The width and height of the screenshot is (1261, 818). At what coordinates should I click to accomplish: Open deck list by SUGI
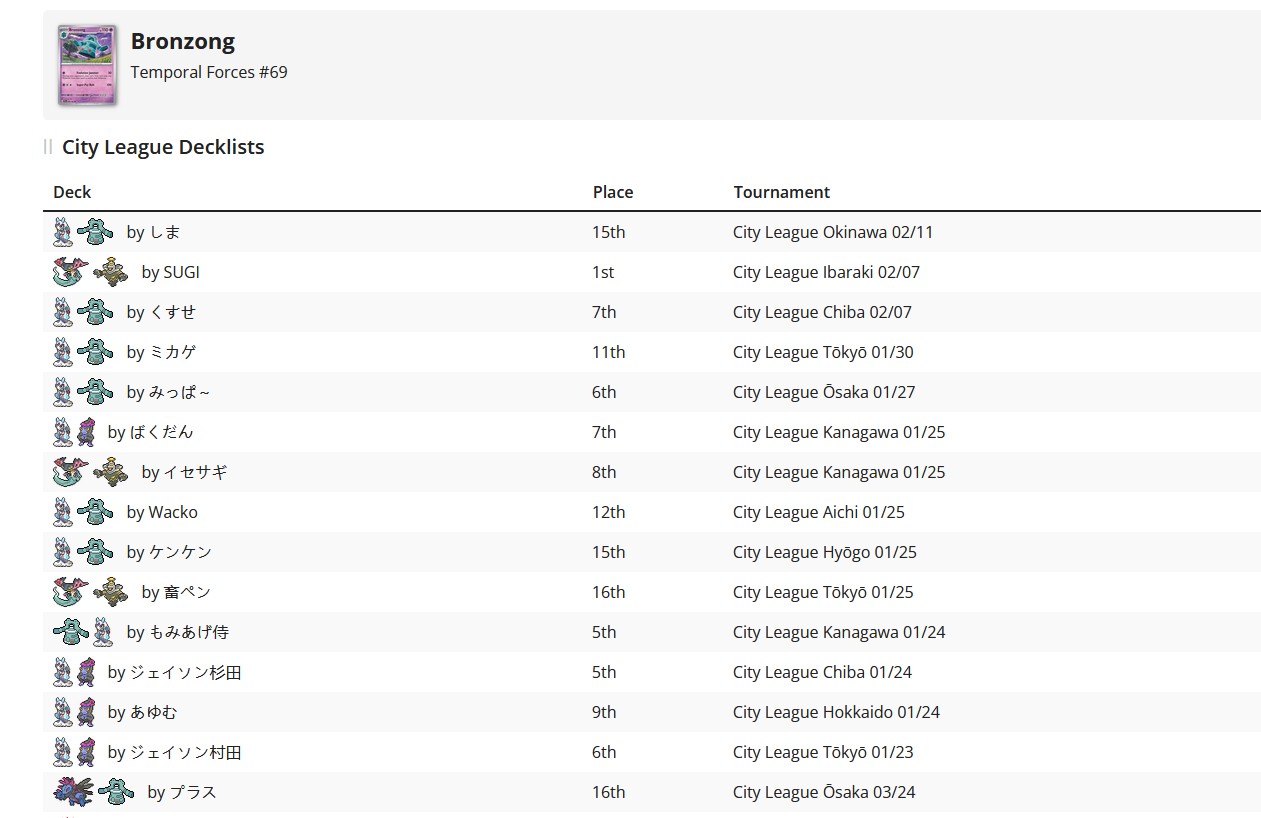pos(171,272)
